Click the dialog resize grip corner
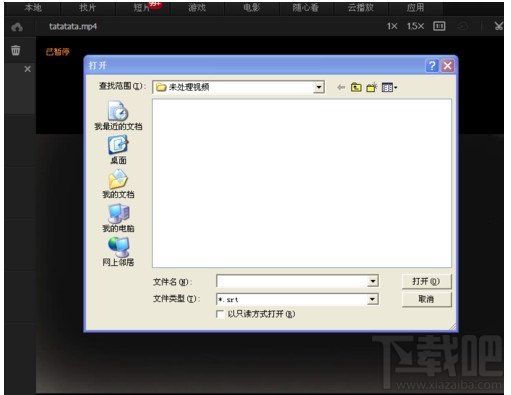This screenshot has width=511, height=395. 452,326
